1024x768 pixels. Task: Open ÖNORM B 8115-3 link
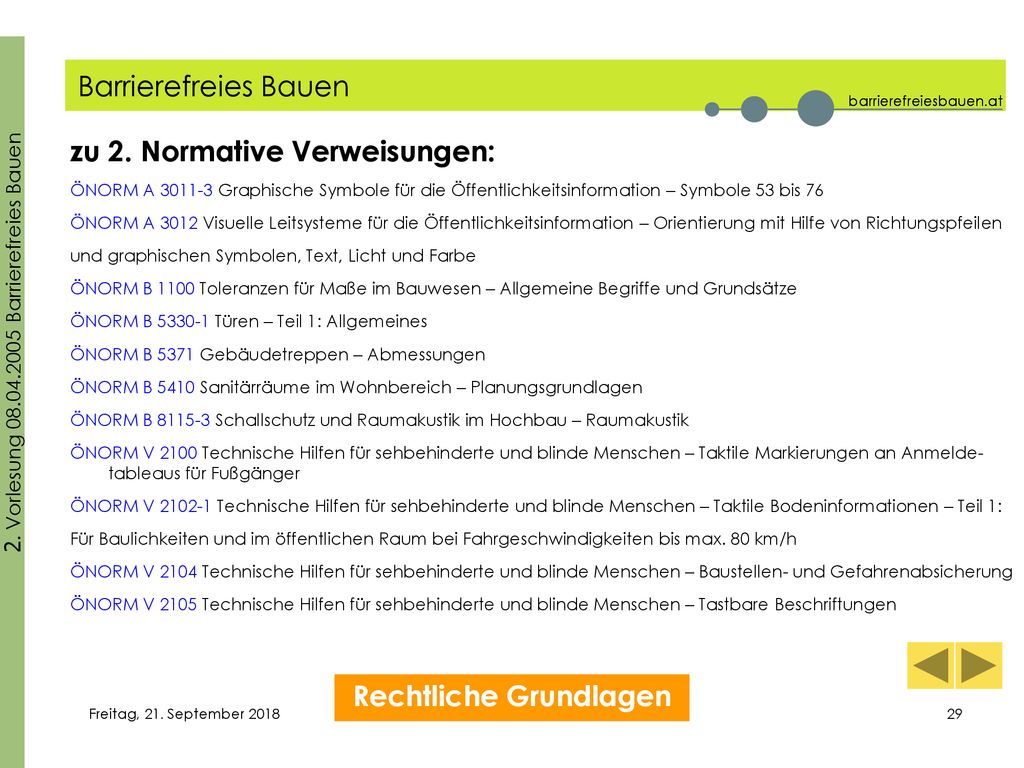click(x=140, y=419)
